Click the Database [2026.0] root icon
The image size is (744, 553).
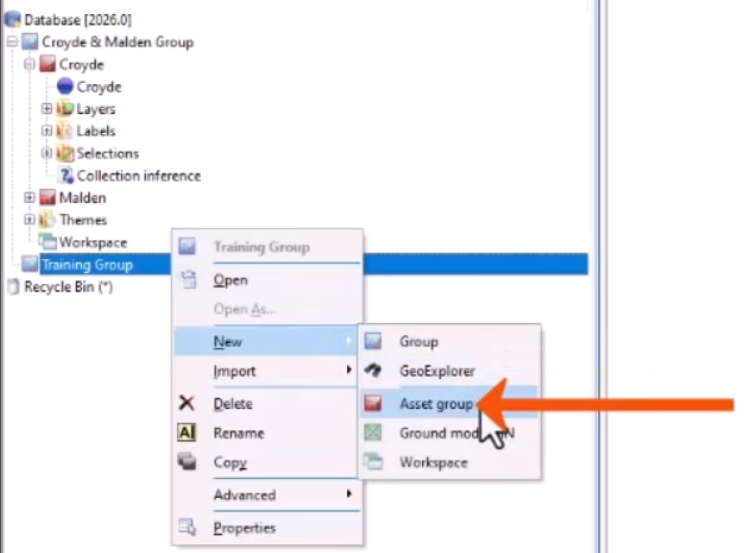click(13, 20)
